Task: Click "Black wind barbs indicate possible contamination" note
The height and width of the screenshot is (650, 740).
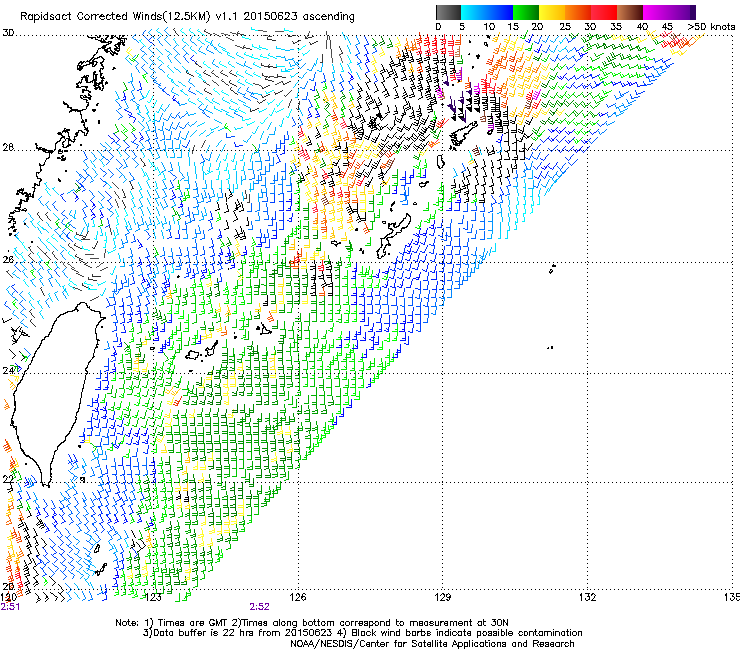Action: [x=467, y=633]
